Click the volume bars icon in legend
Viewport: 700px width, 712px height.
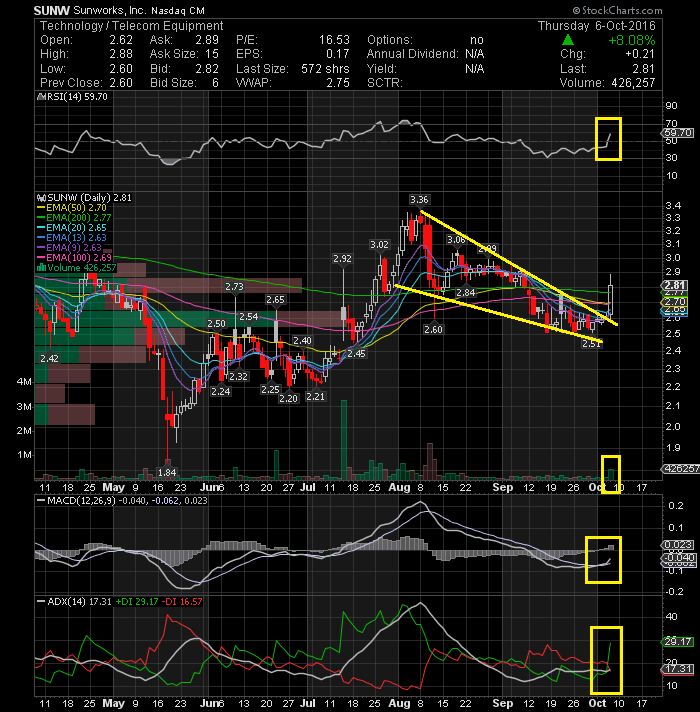41,267
